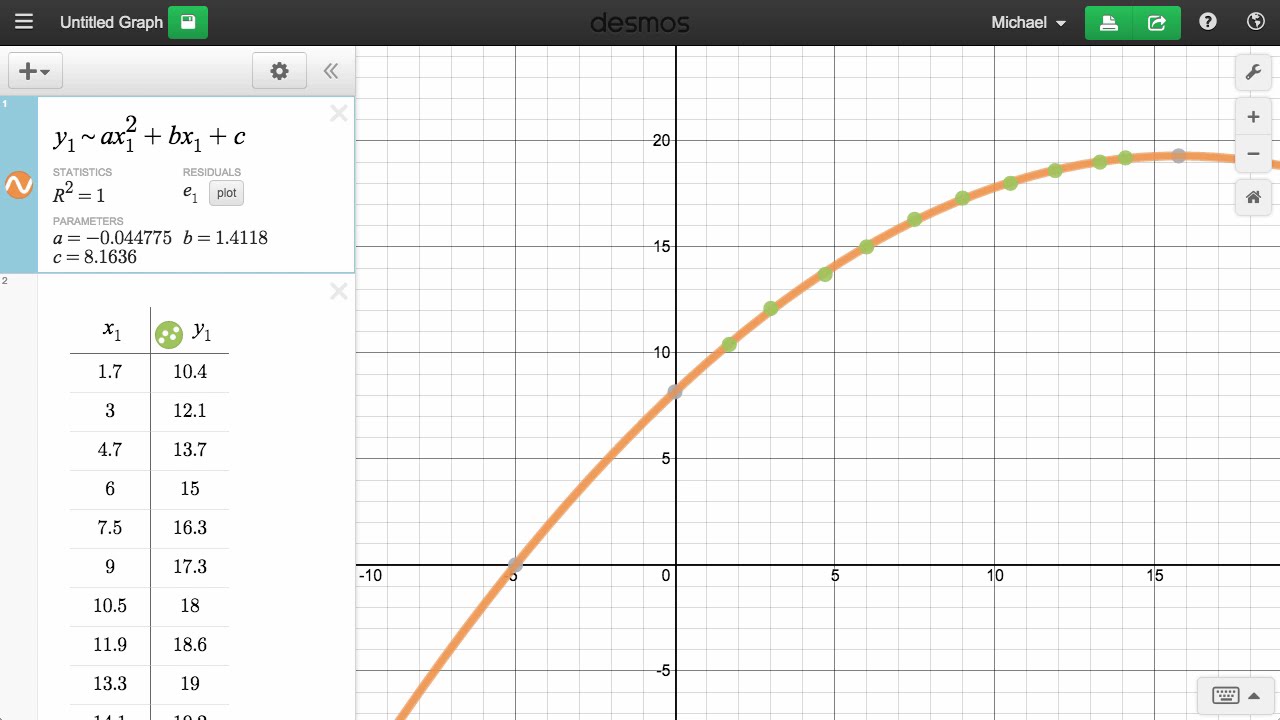Select table cell with value 12.1
The image size is (1280, 720).
190,411
